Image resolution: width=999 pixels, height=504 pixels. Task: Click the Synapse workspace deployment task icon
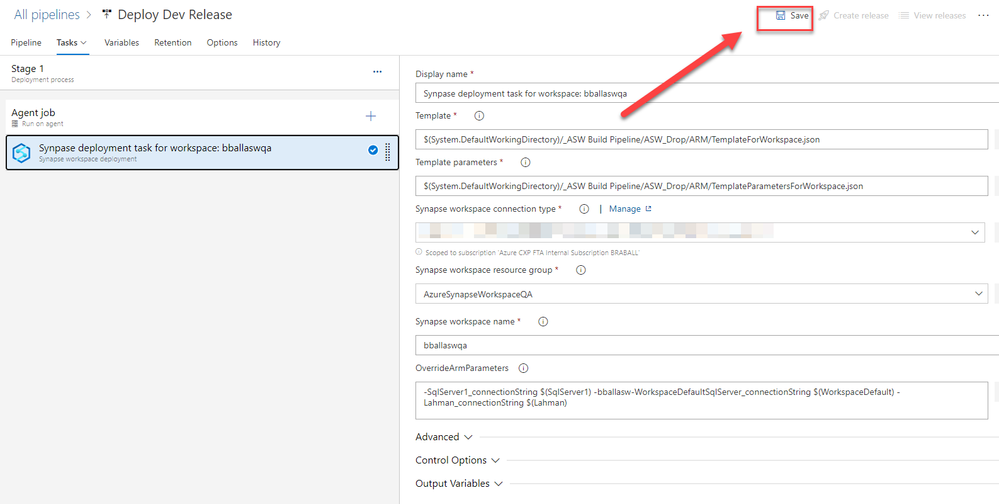[x=22, y=153]
